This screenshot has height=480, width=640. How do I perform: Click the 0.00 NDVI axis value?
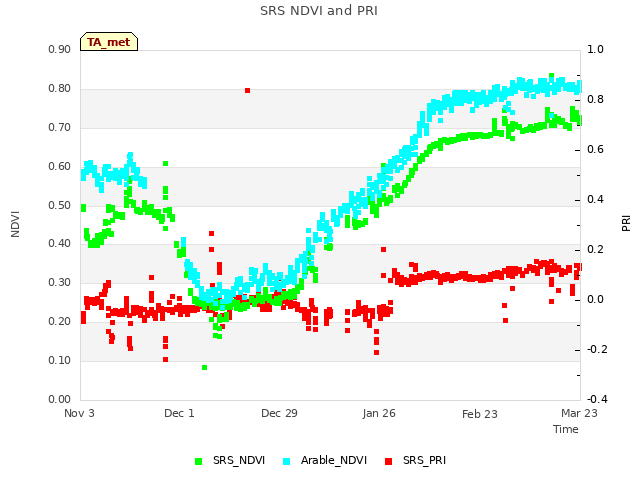60,399
